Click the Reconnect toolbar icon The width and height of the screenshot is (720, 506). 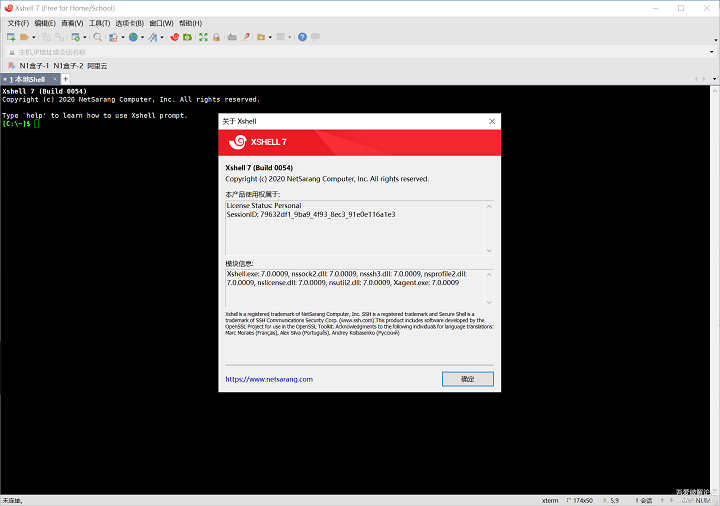59,37
